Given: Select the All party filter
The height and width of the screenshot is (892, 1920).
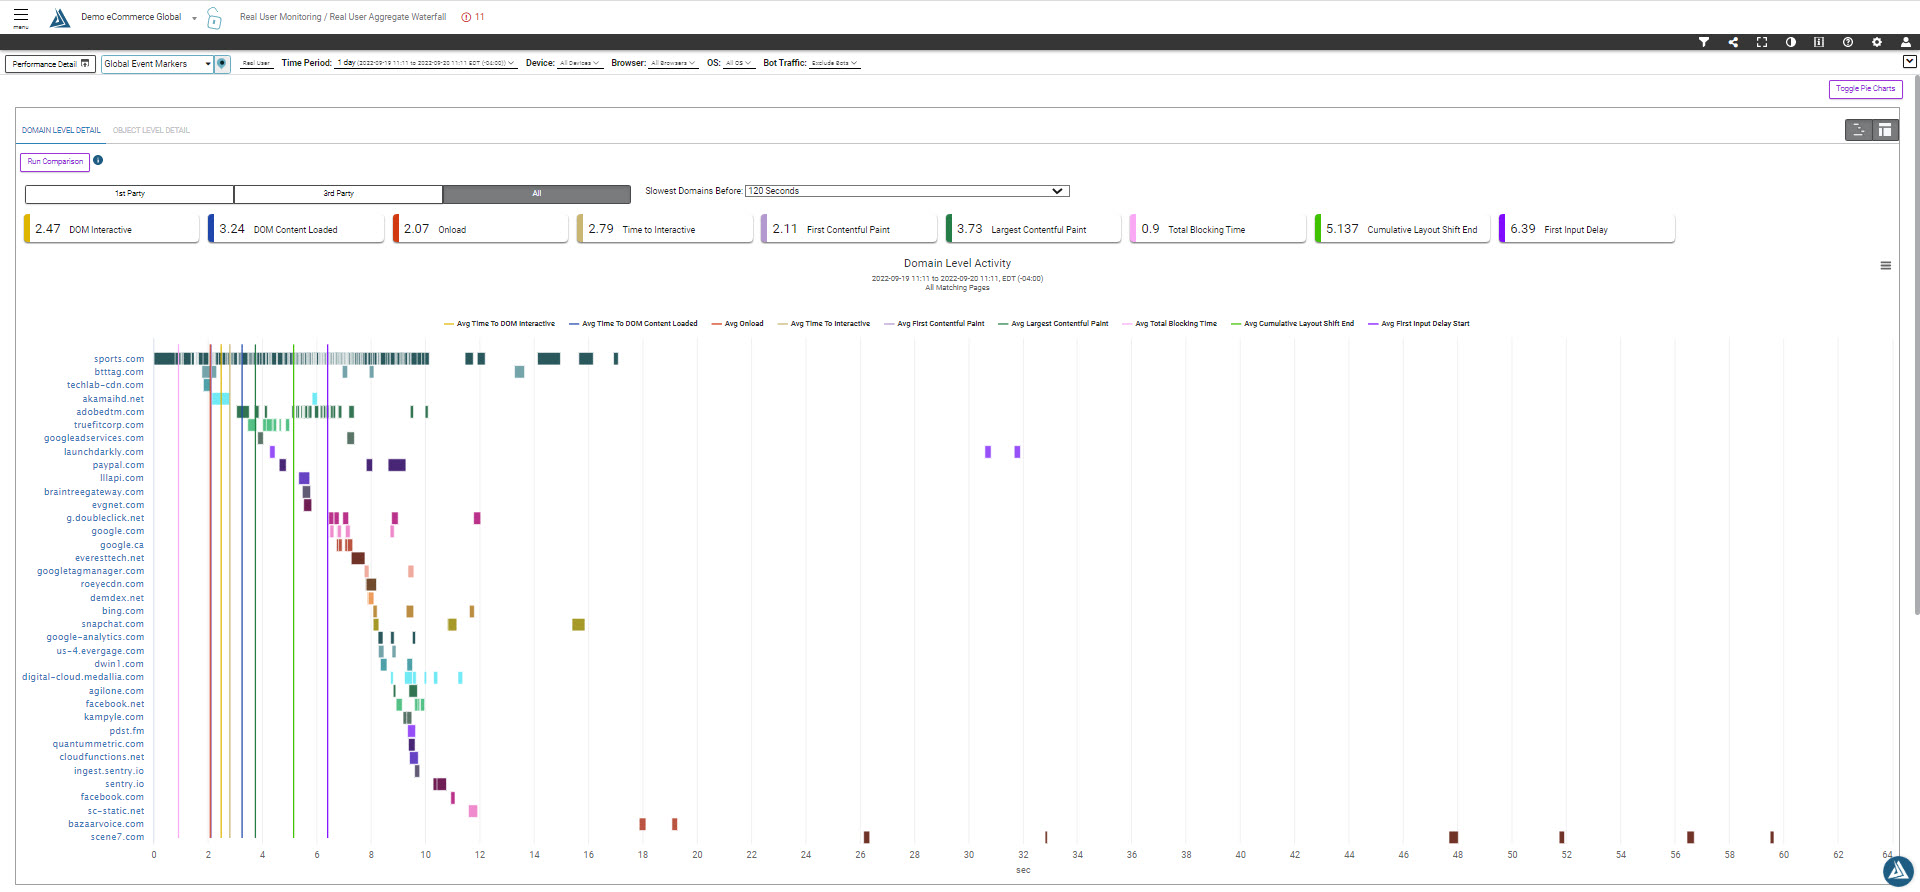Looking at the screenshot, I should tap(537, 194).
